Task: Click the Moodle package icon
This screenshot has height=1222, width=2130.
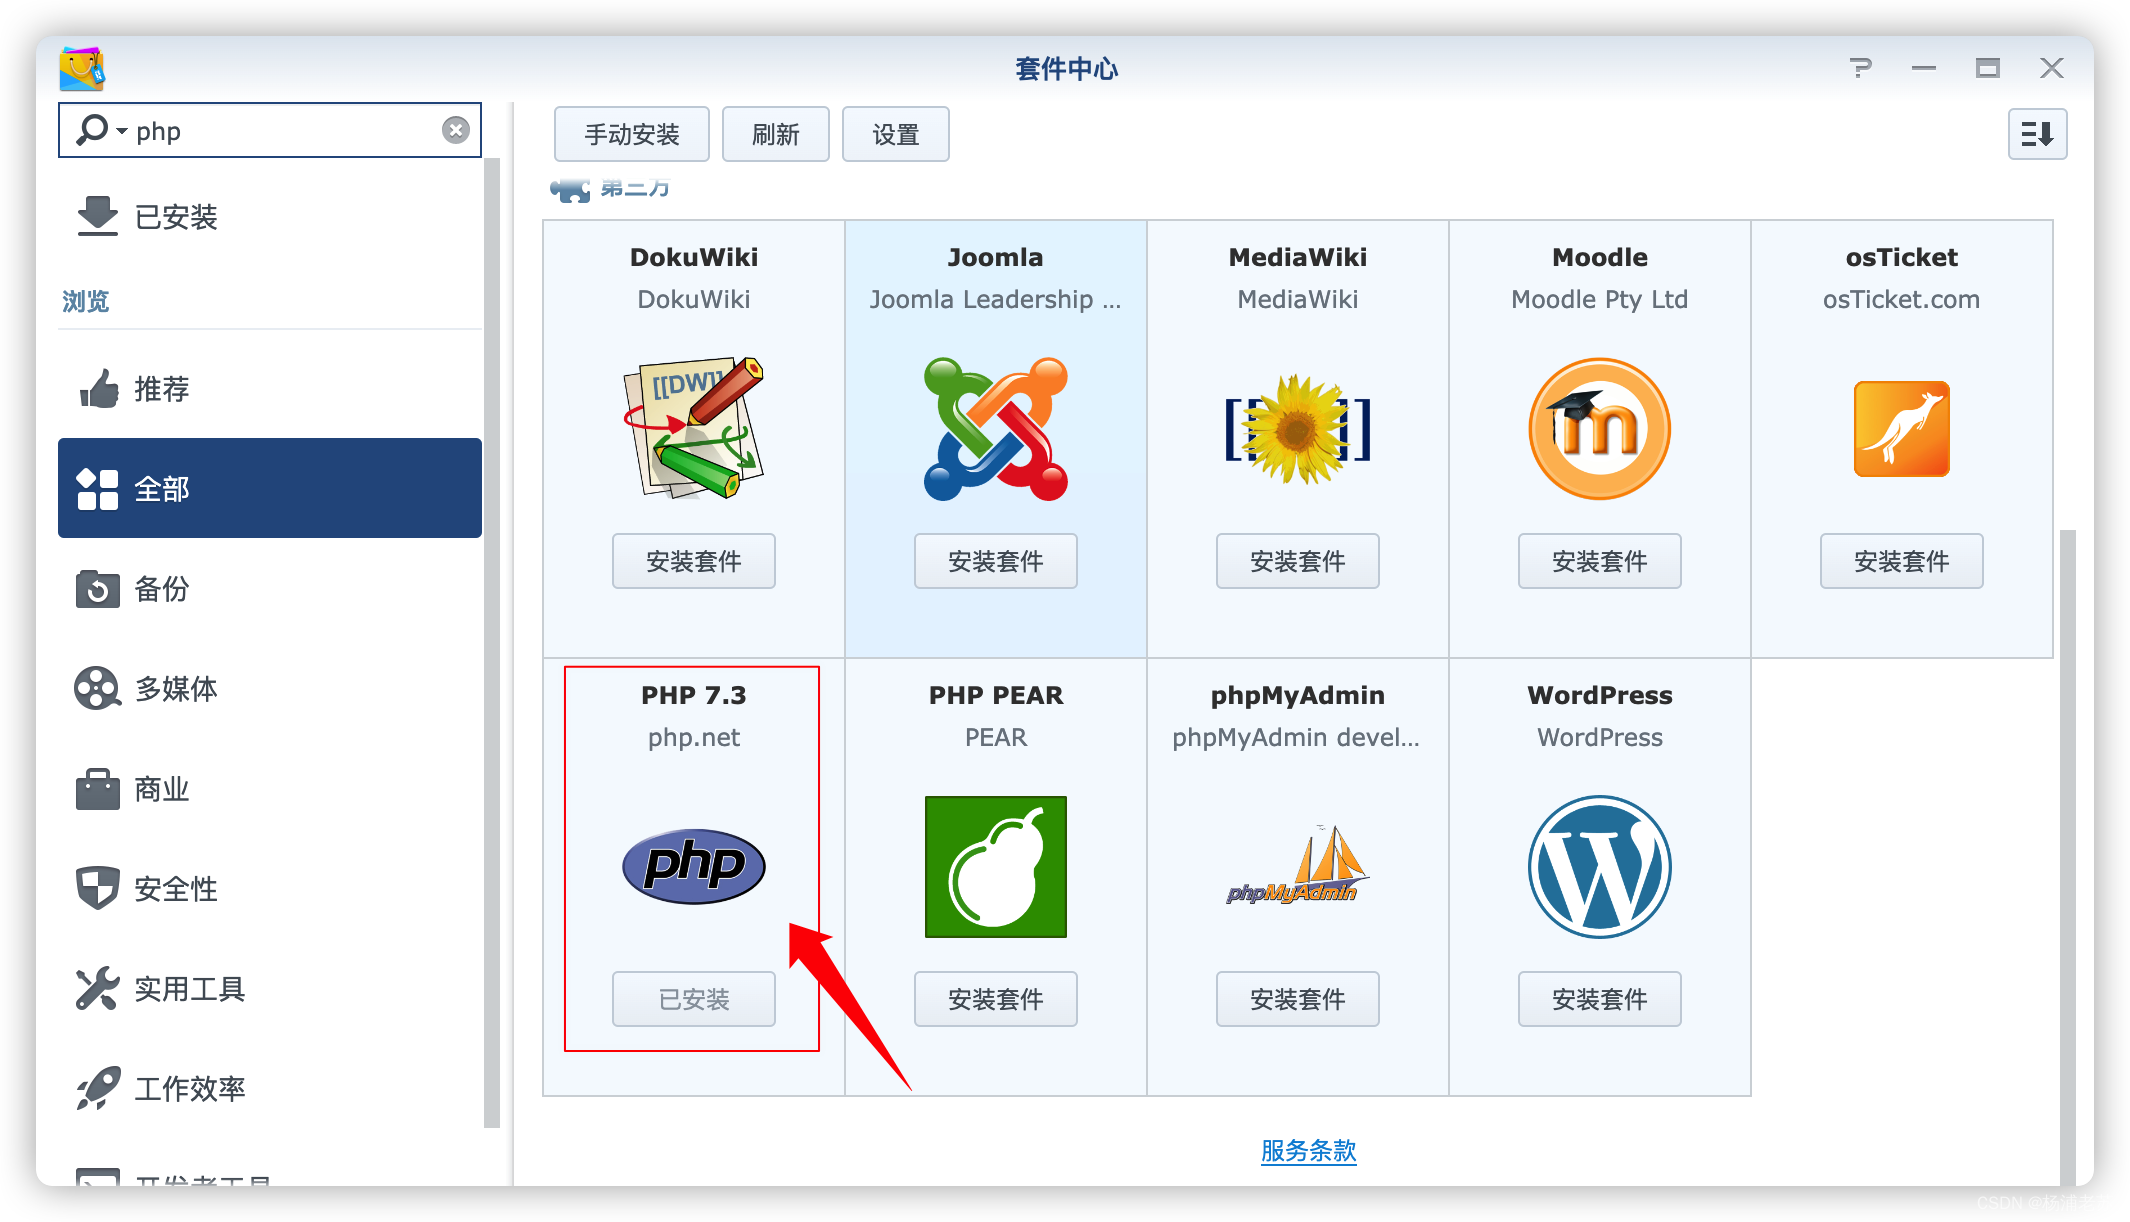Action: 1600,429
